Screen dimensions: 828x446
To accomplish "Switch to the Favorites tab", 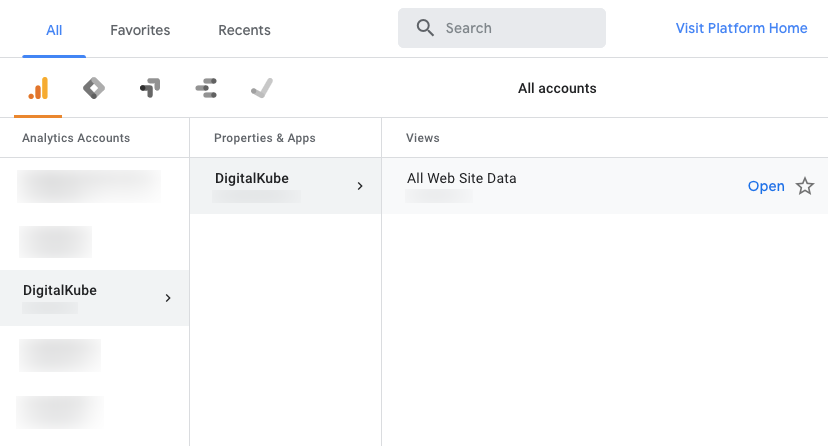I will click(x=140, y=30).
